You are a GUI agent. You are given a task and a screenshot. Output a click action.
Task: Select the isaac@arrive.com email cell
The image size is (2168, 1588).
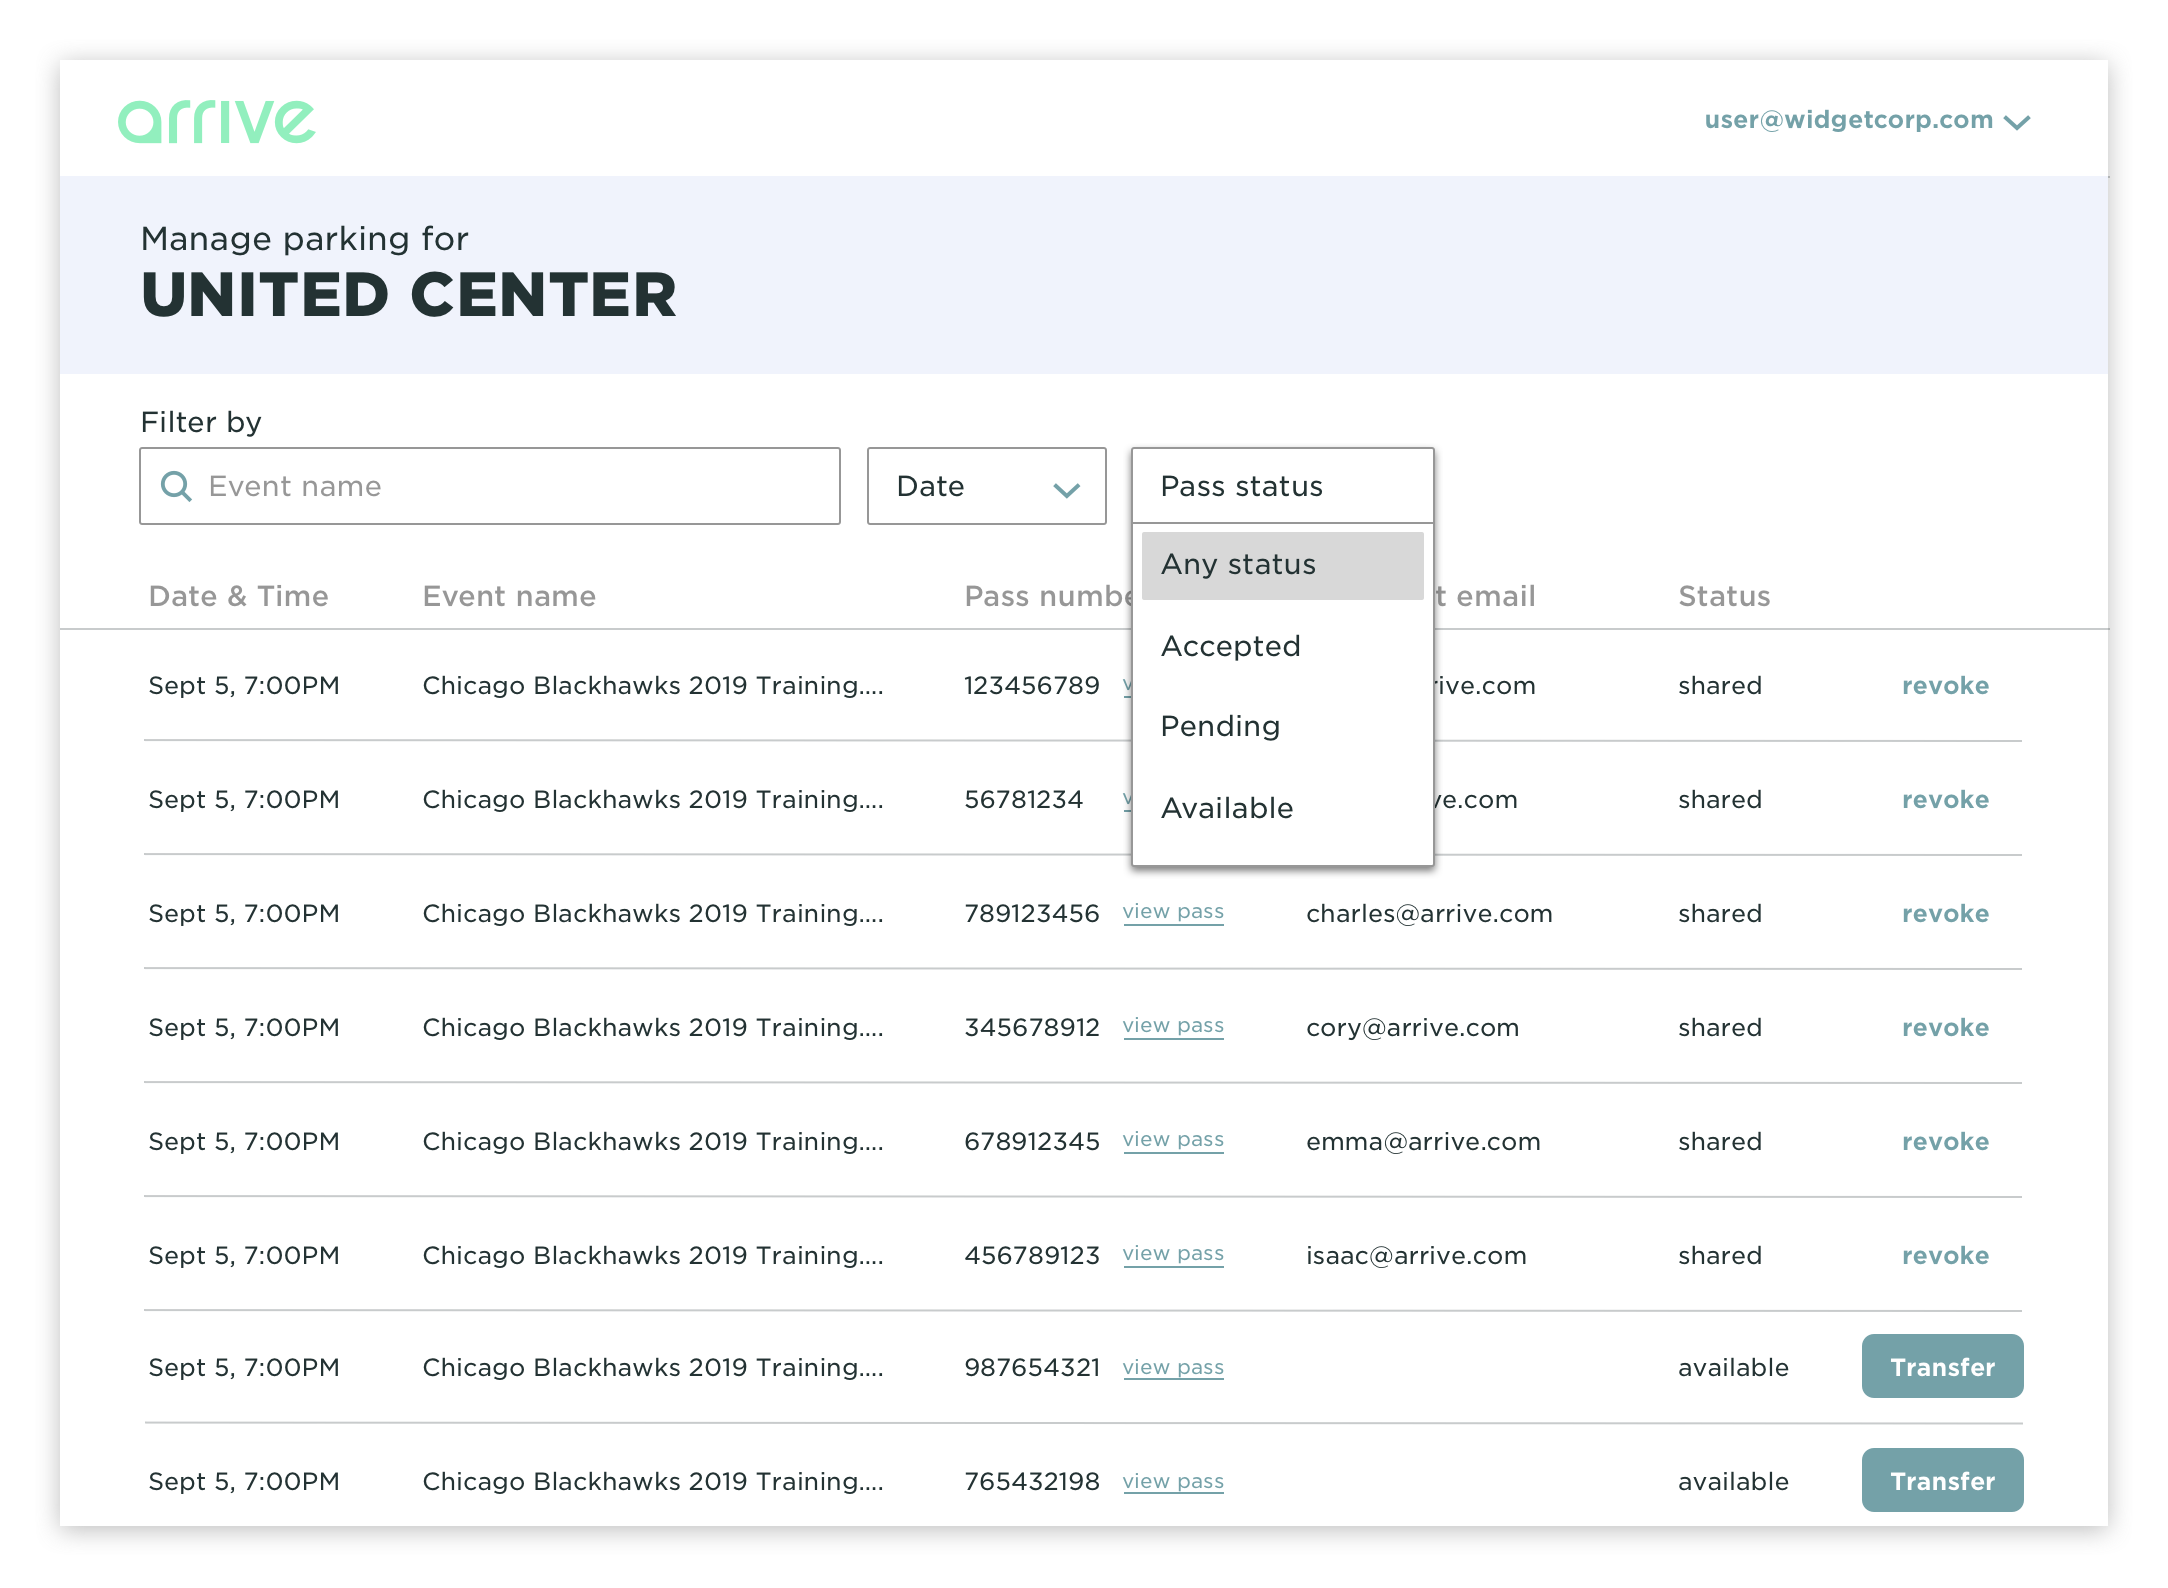pos(1416,1256)
